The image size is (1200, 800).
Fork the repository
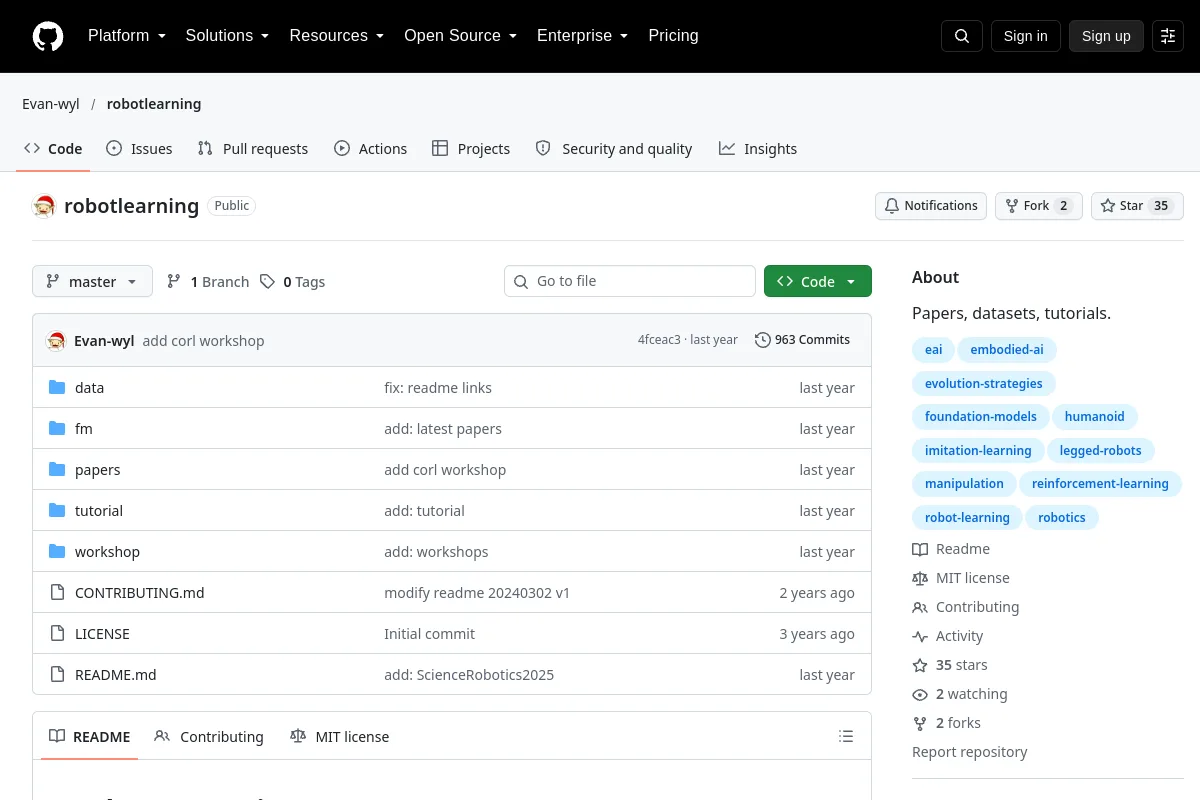[x=1038, y=206]
